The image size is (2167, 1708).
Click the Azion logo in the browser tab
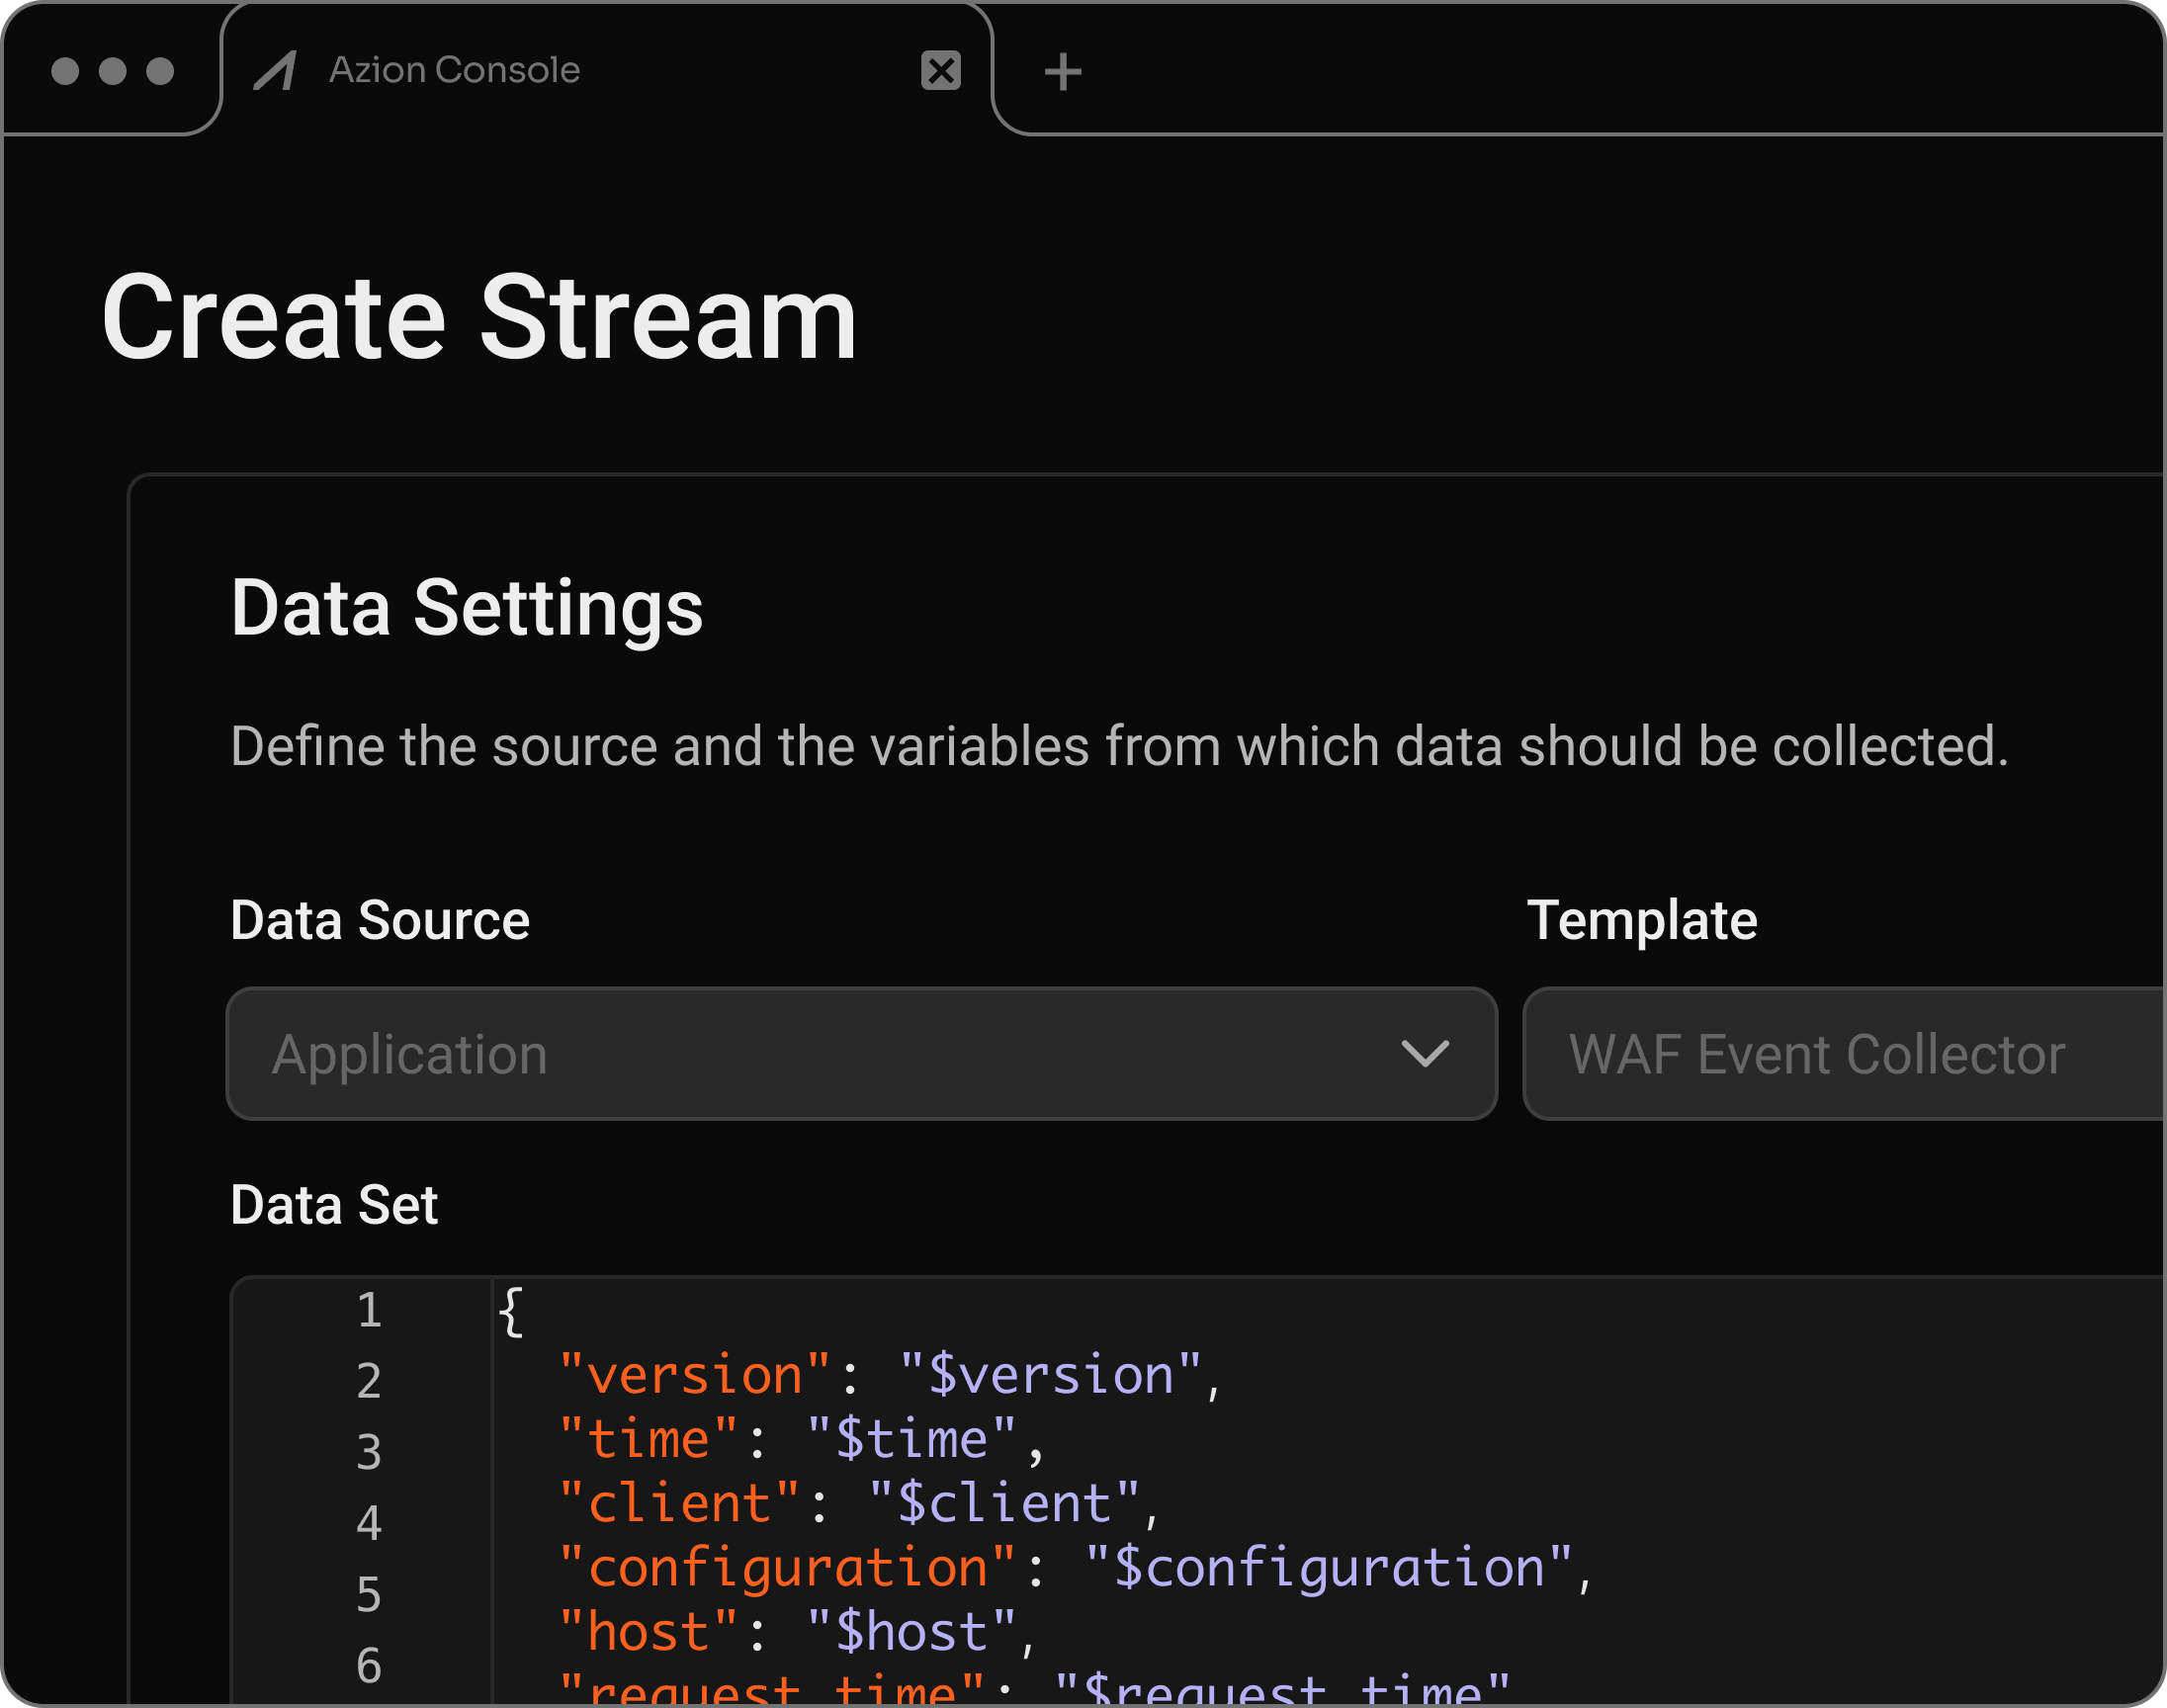click(x=277, y=69)
